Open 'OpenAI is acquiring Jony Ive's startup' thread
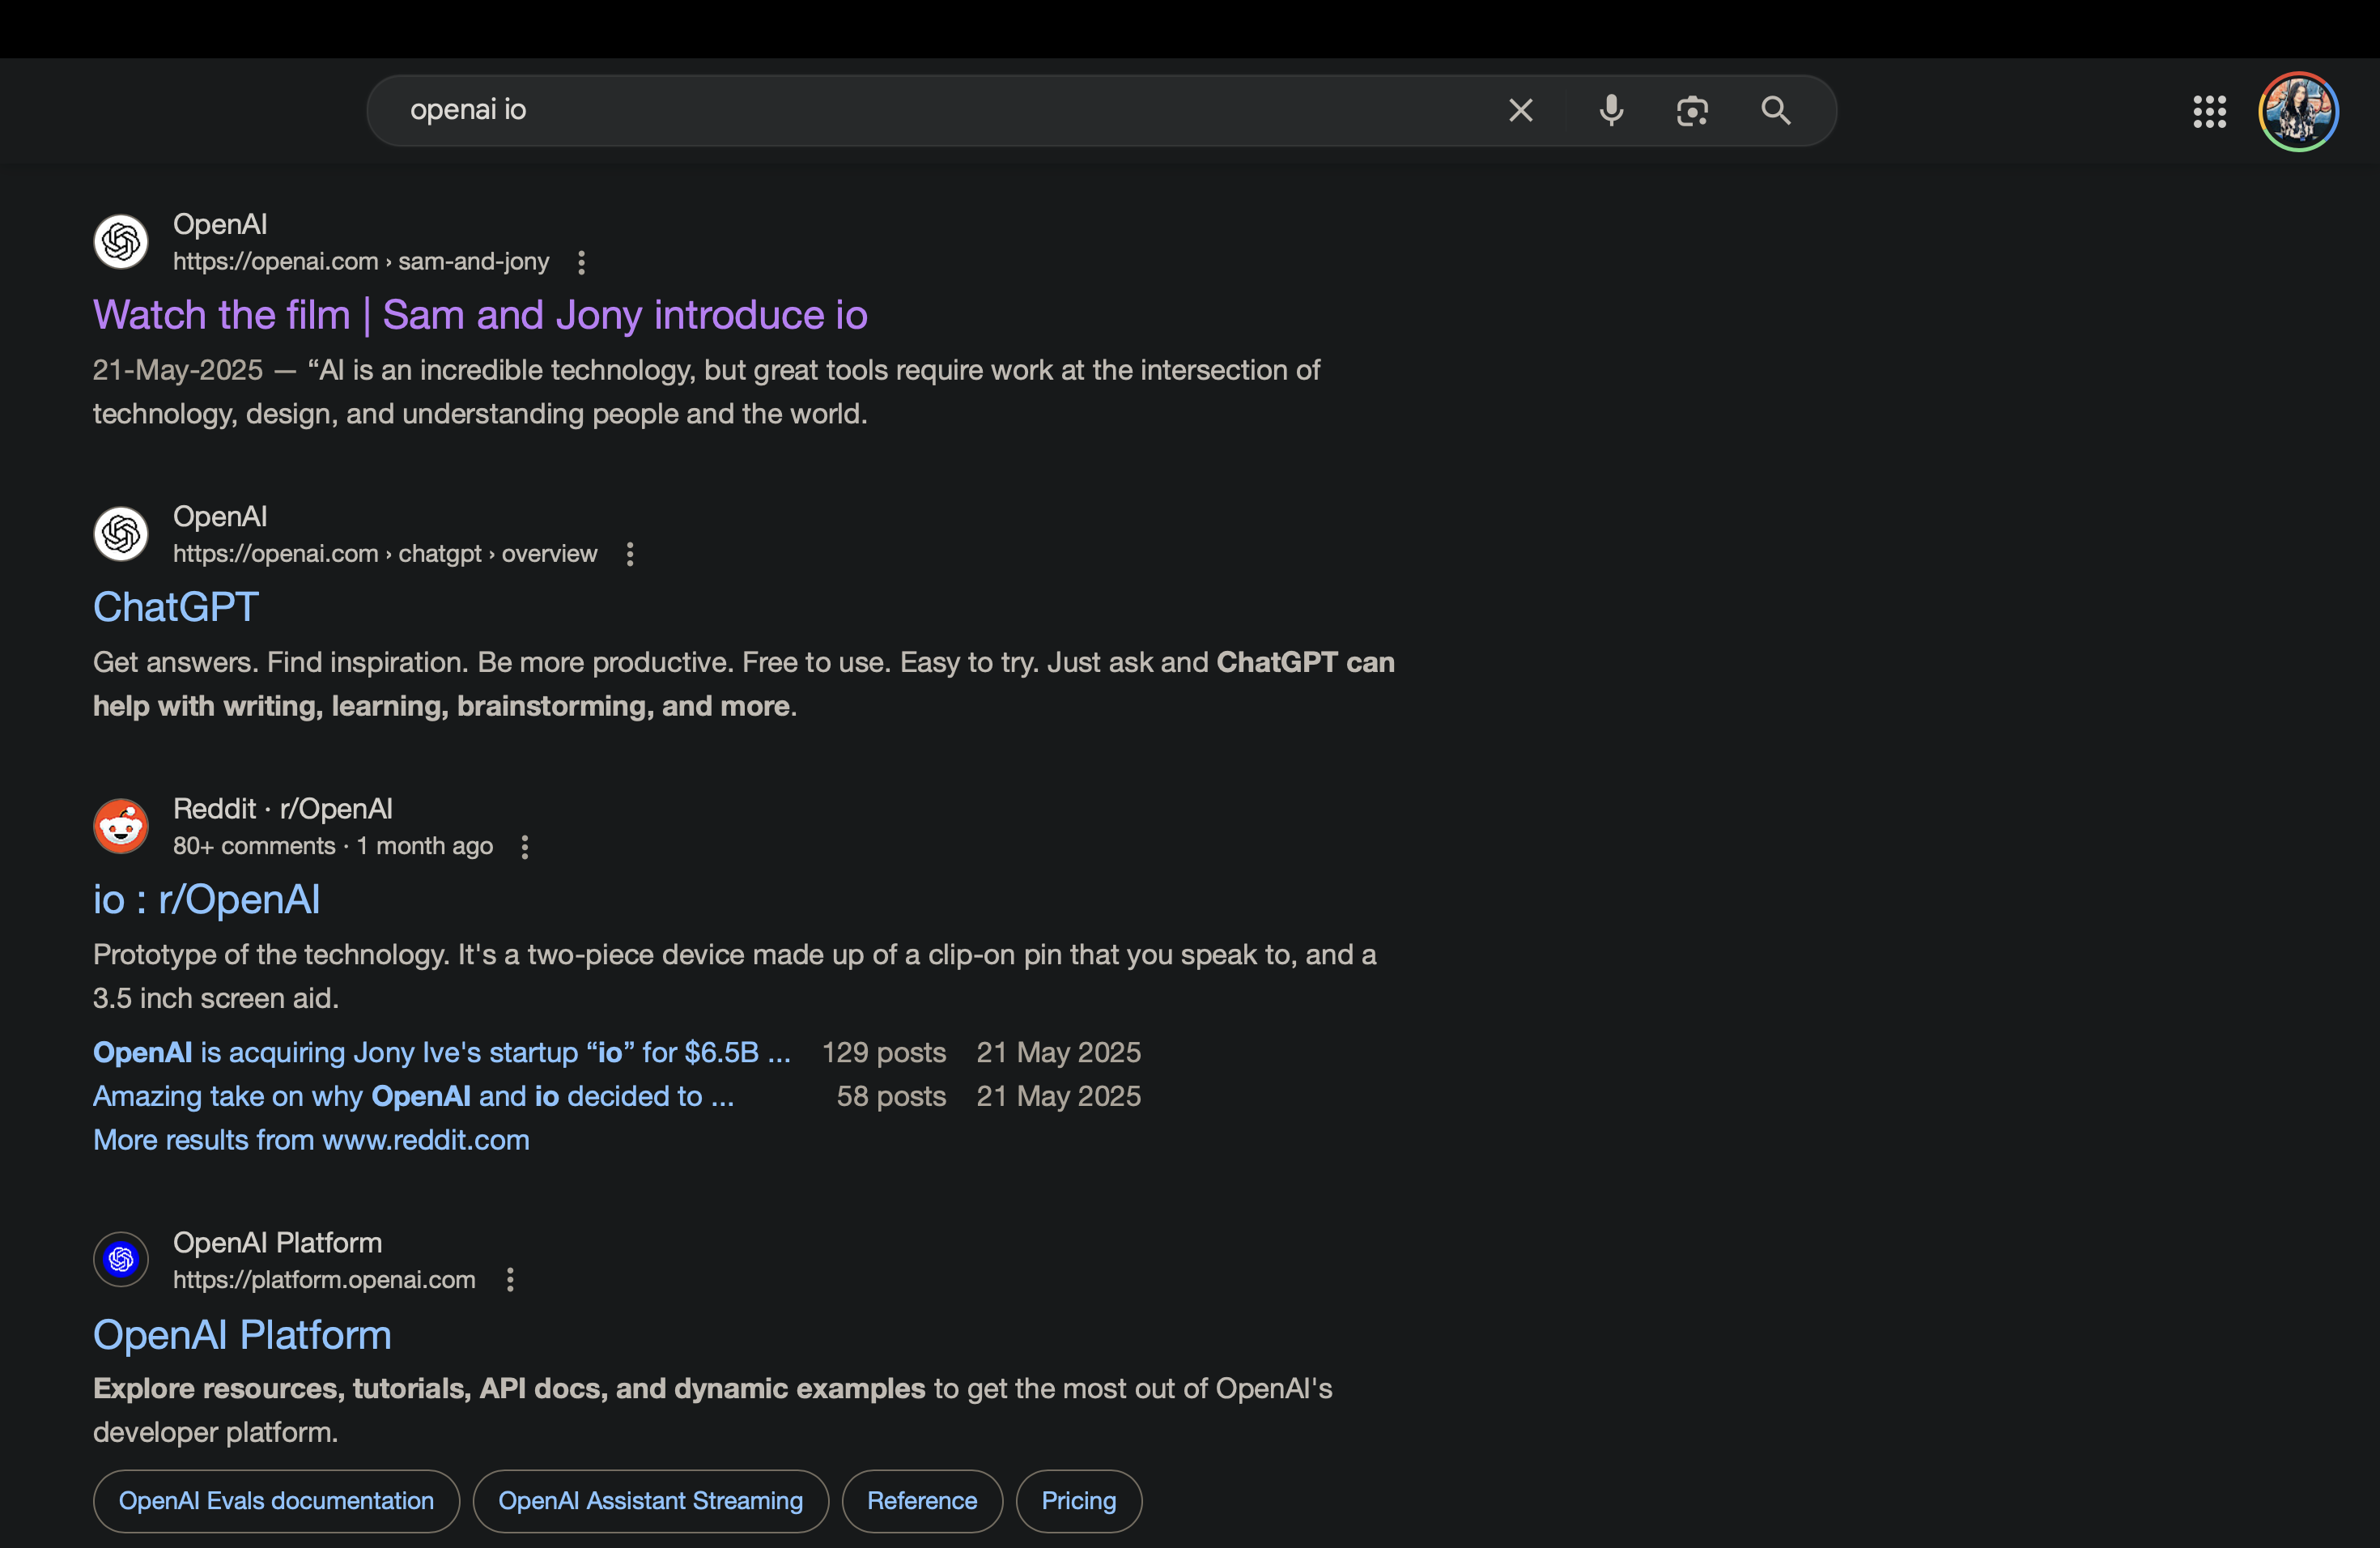Screen dimensions: 2380x1548 [442, 1052]
